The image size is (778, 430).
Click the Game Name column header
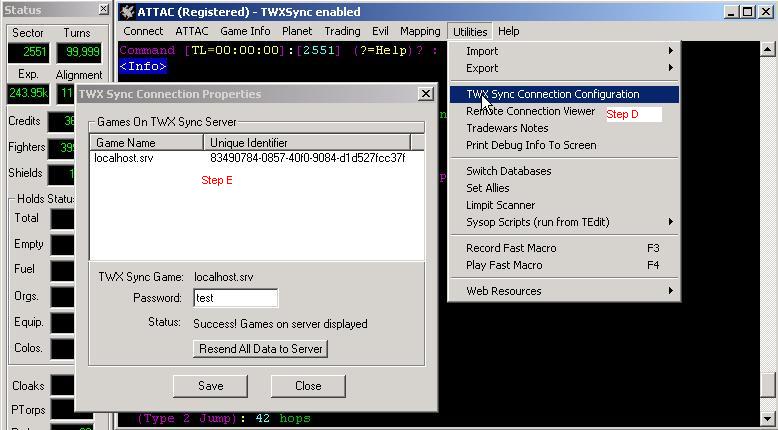coord(147,143)
